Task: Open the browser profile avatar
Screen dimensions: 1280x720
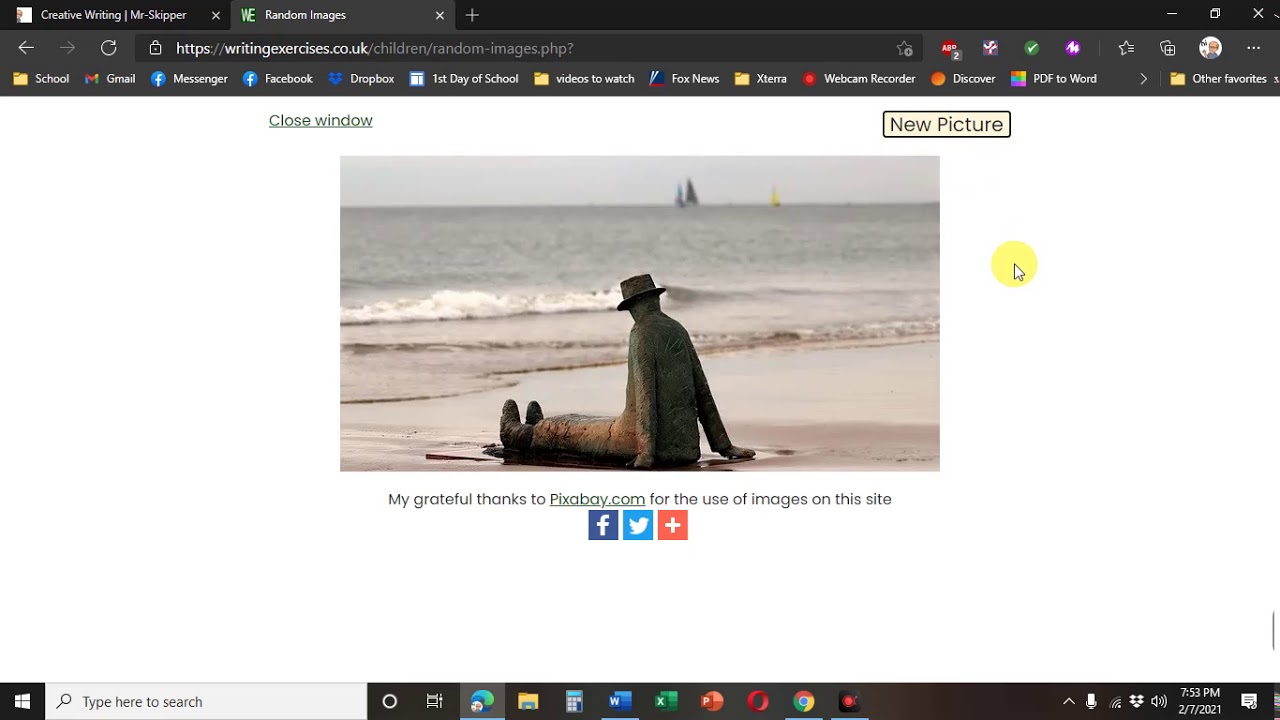Action: coord(1210,48)
